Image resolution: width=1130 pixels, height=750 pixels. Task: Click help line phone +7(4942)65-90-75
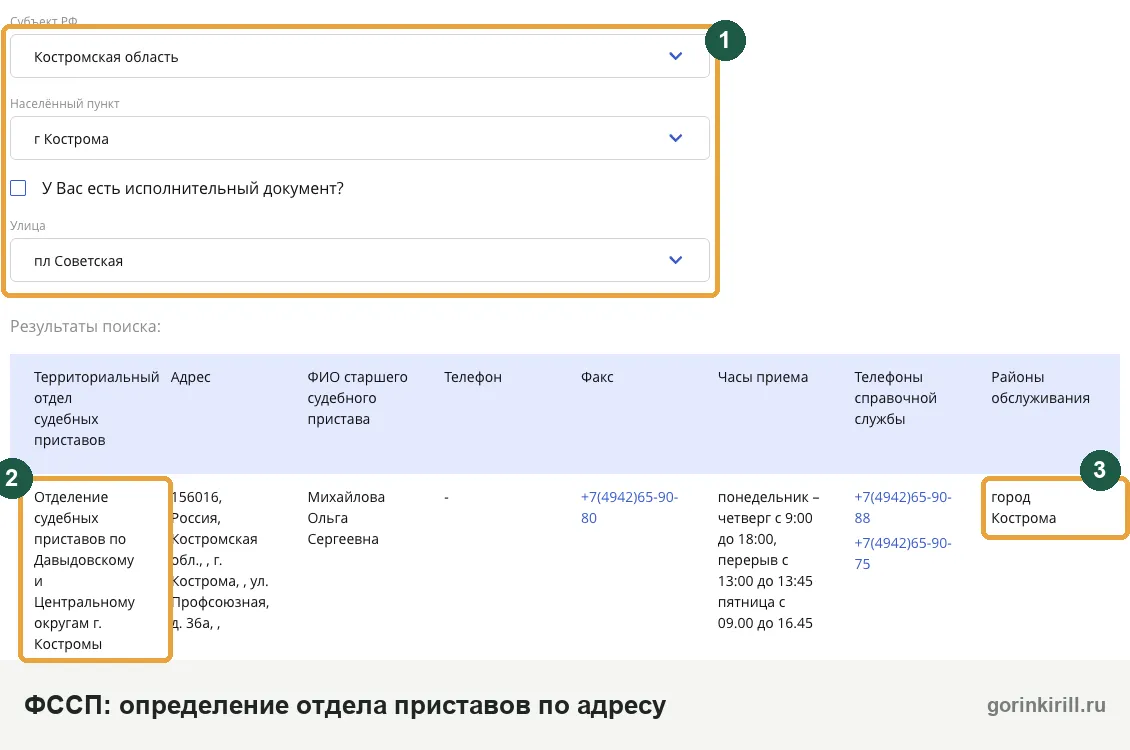click(x=902, y=553)
